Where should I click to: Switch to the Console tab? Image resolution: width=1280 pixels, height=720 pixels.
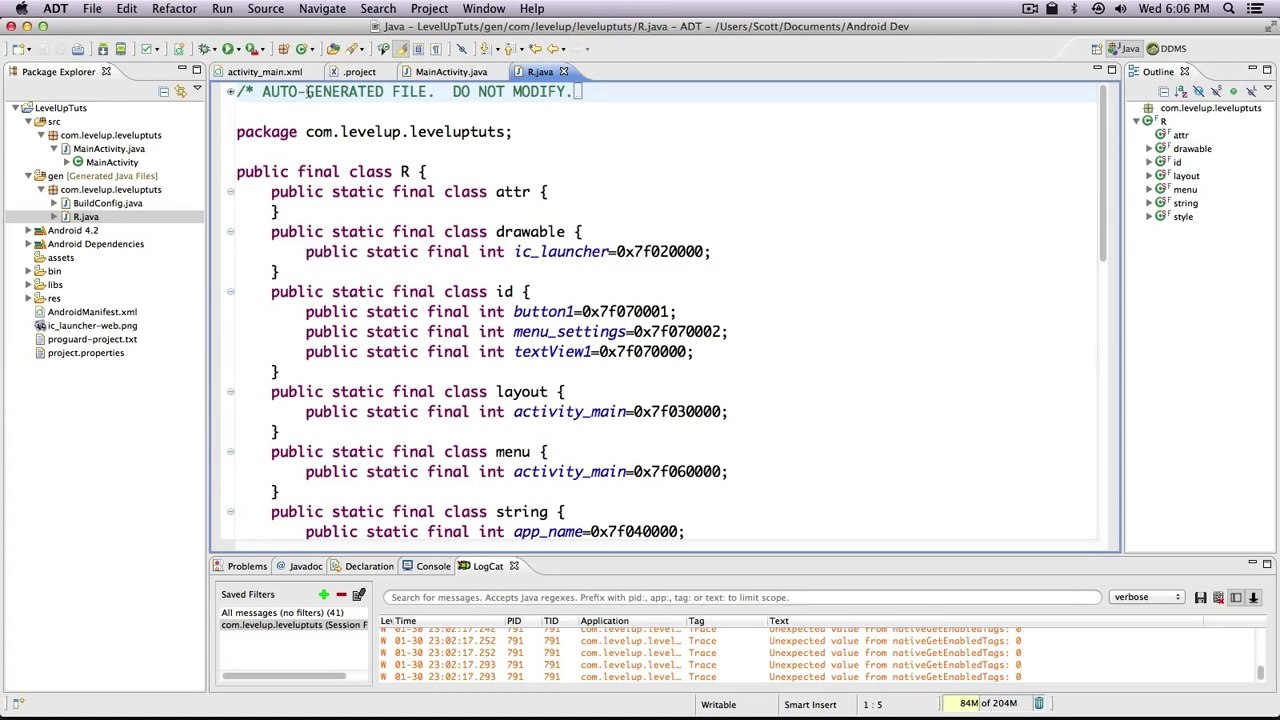427,566
